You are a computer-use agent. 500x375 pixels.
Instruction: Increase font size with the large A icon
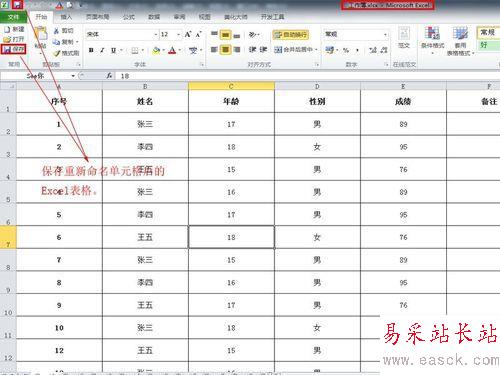(188, 34)
